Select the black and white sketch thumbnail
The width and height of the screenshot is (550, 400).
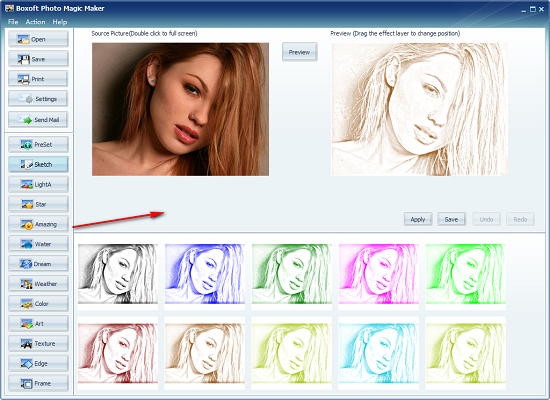(118, 274)
